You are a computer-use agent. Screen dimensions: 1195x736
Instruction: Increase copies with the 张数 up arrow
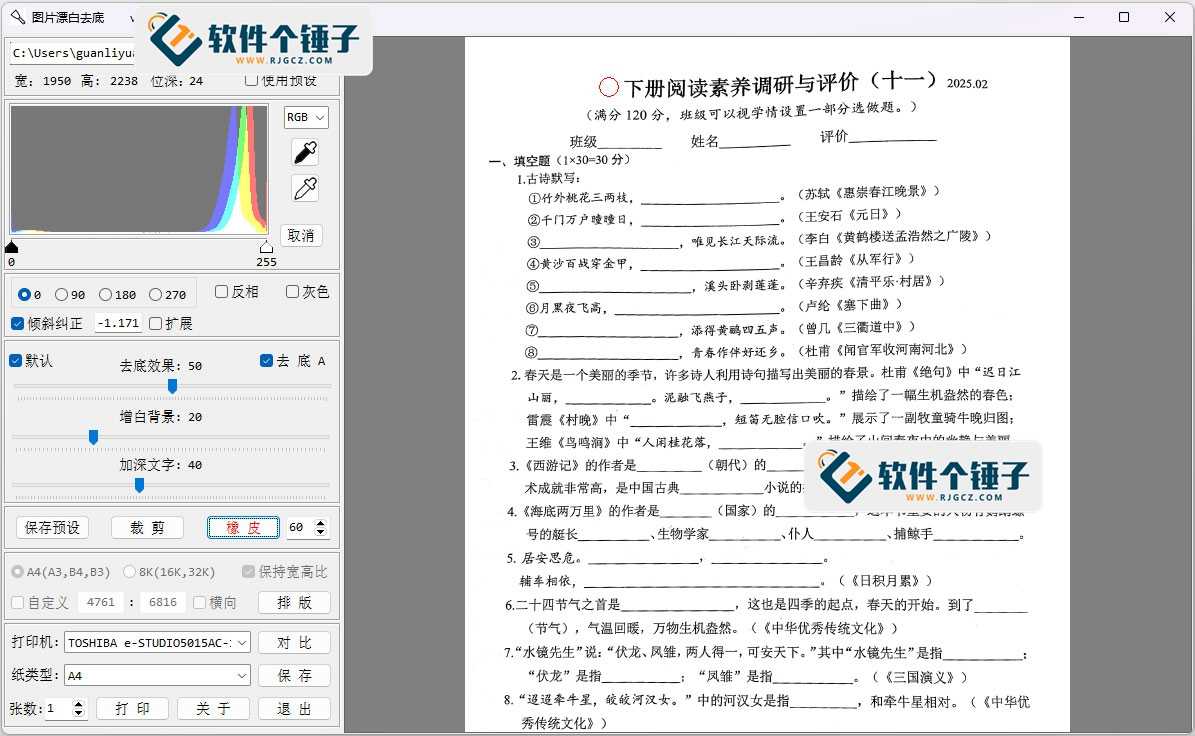click(78, 704)
